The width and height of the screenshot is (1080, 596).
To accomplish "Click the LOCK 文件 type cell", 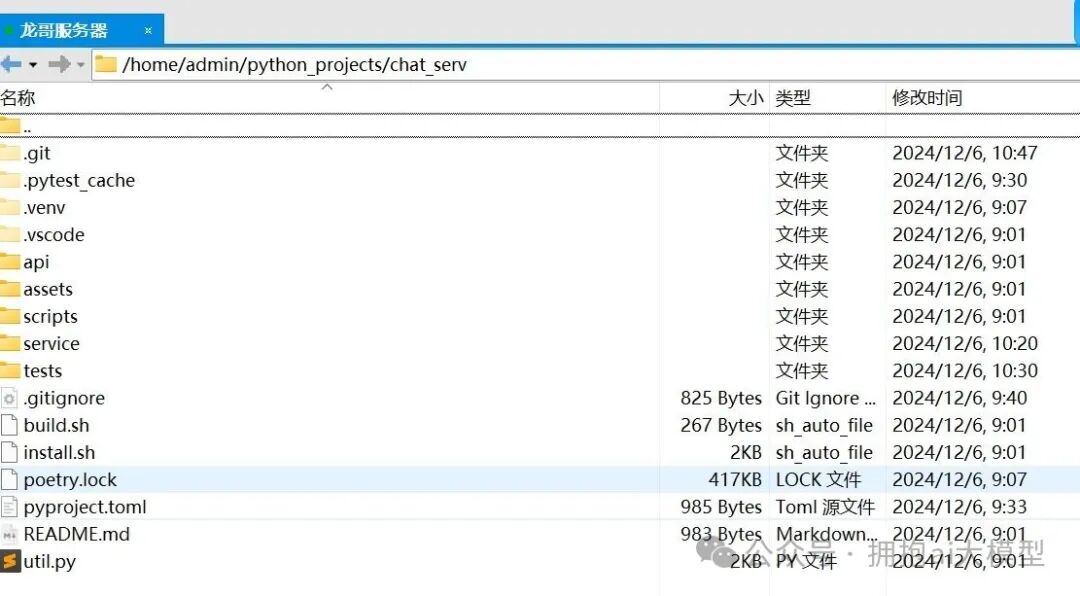I will [x=818, y=480].
